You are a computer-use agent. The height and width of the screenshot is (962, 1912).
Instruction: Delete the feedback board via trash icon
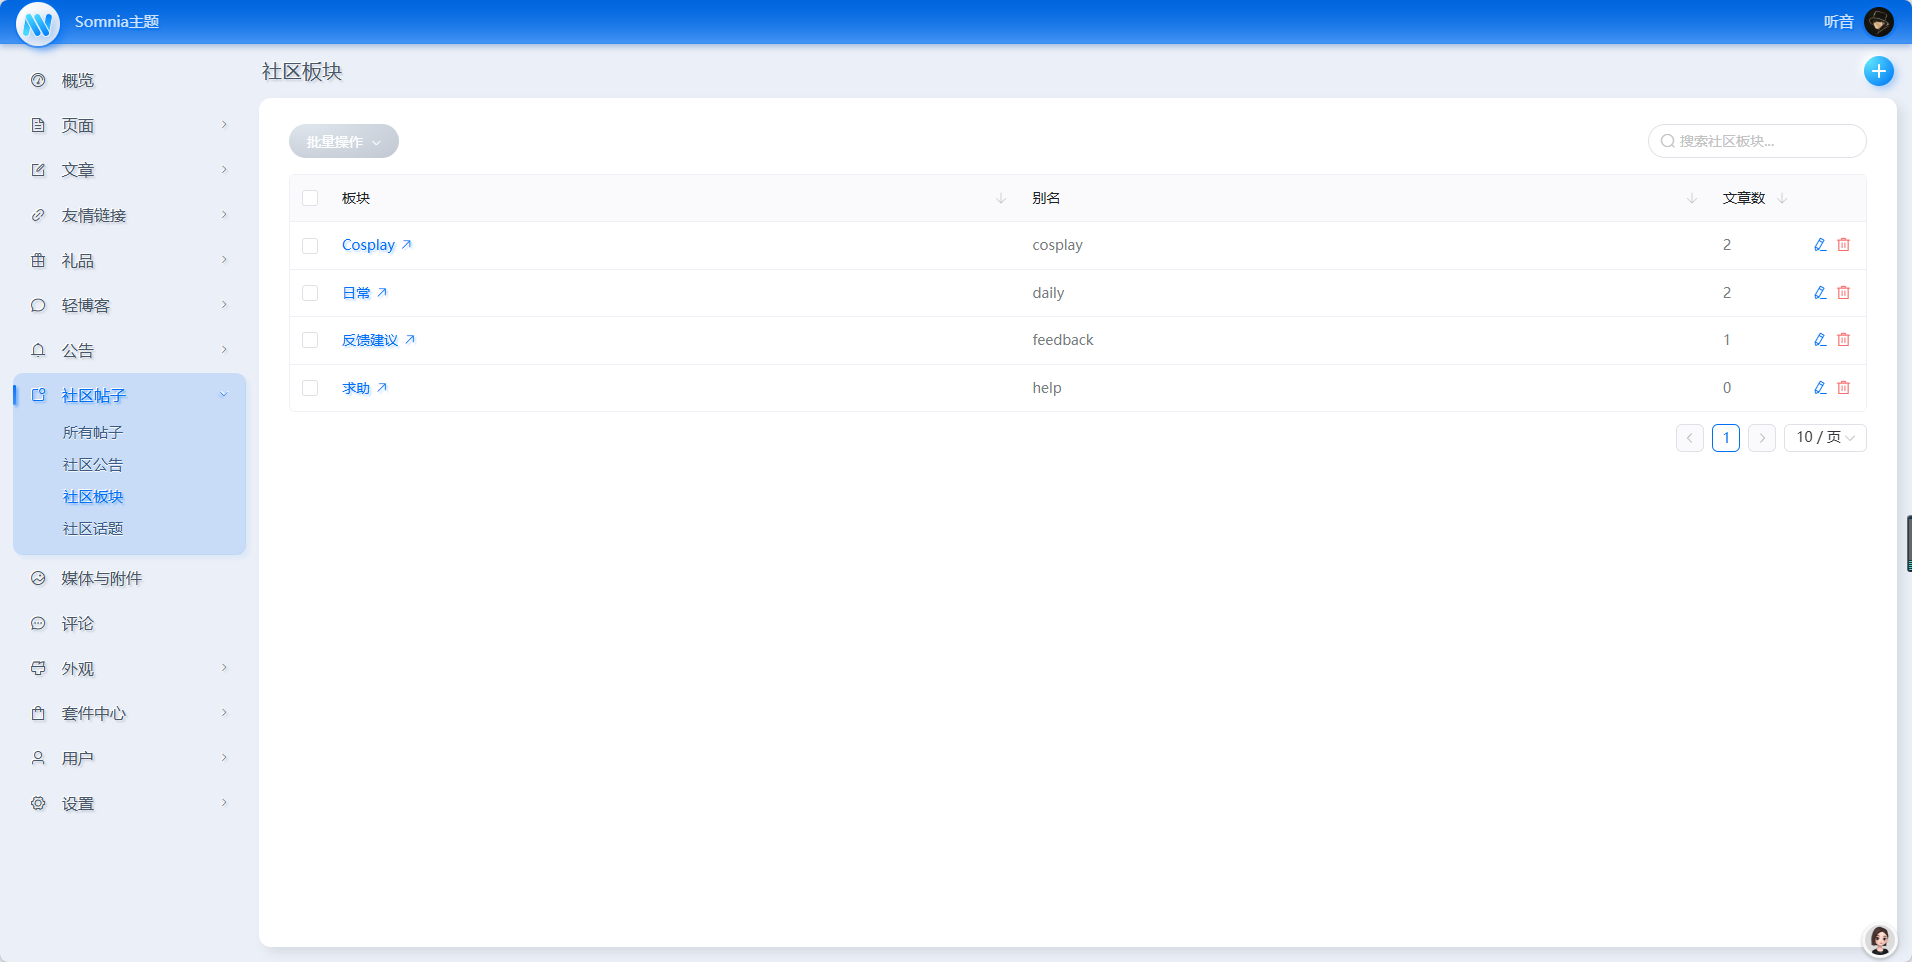tap(1843, 340)
